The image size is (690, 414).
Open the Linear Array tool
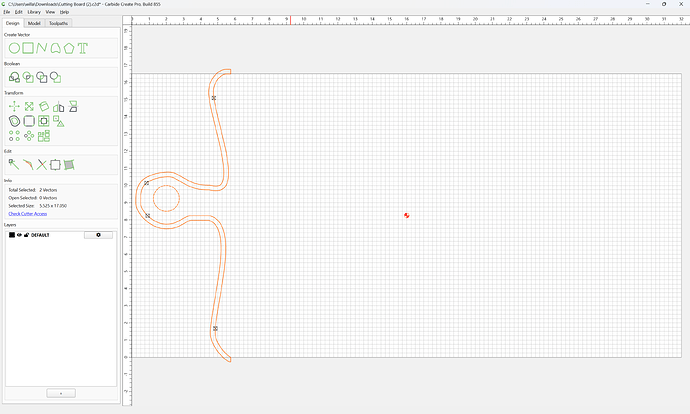14,136
